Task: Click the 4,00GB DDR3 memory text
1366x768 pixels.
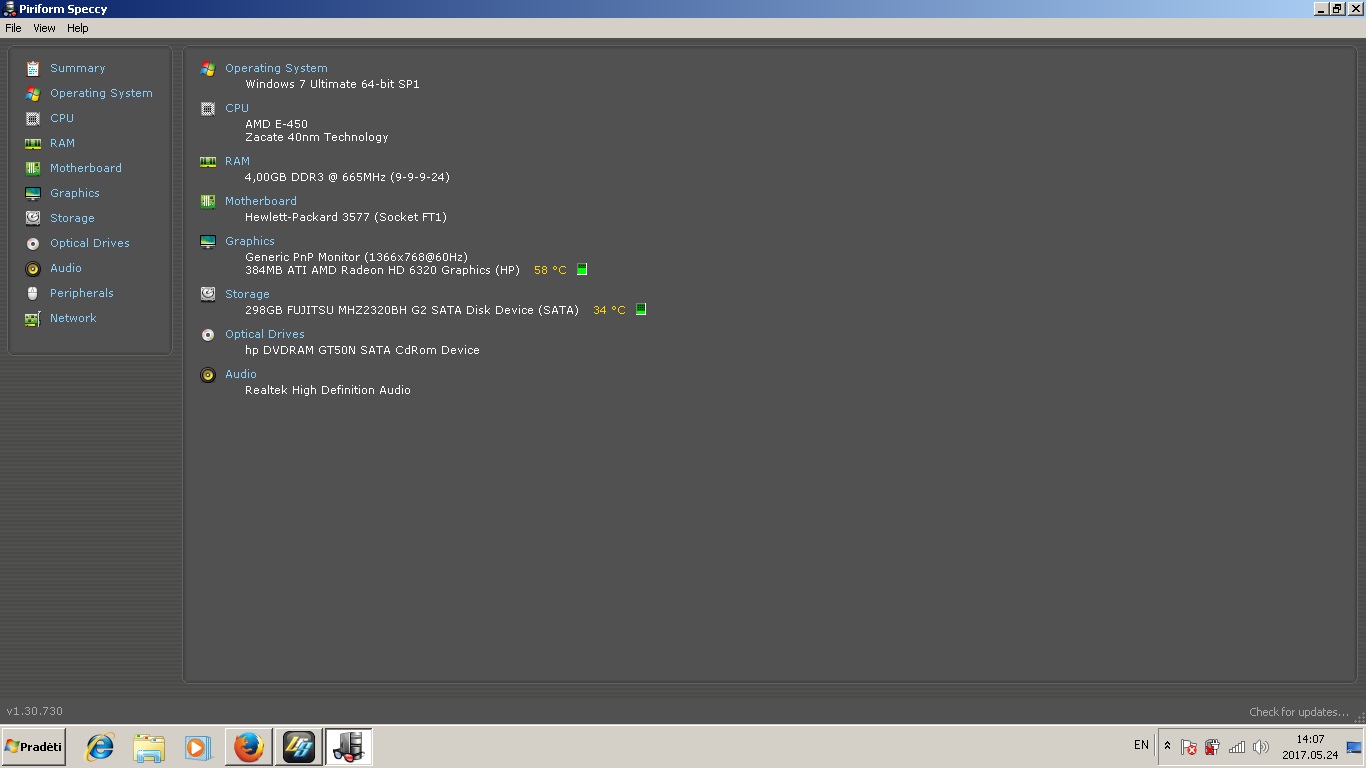Action: click(347, 177)
